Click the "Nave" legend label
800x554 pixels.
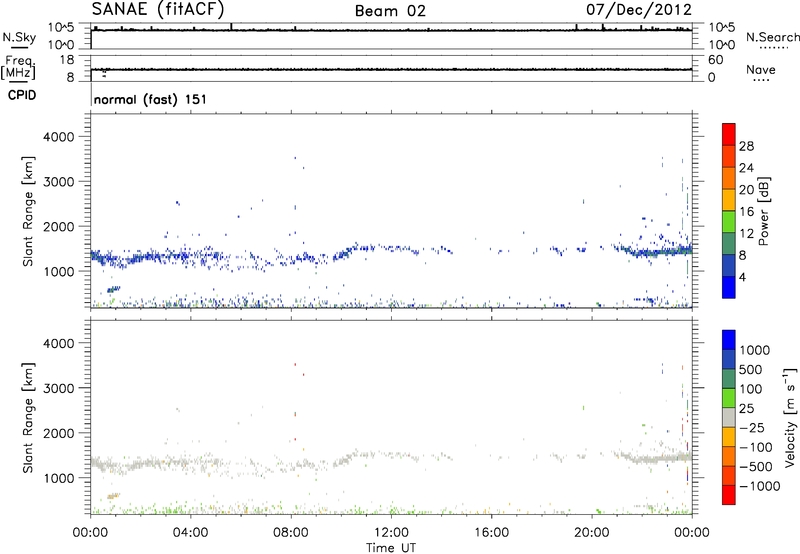pyautogui.click(x=760, y=70)
